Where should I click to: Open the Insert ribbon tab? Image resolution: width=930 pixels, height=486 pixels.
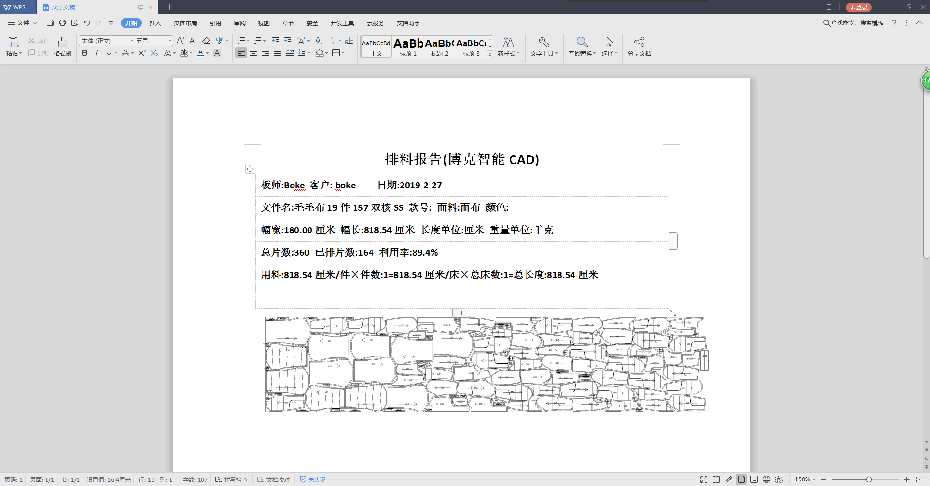point(155,21)
